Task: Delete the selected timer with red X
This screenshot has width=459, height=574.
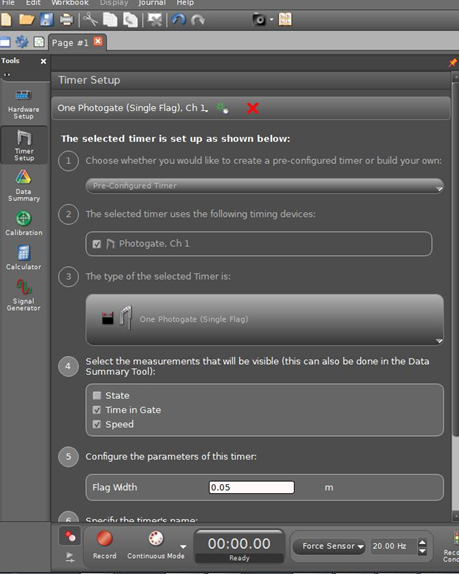Action: point(253,108)
